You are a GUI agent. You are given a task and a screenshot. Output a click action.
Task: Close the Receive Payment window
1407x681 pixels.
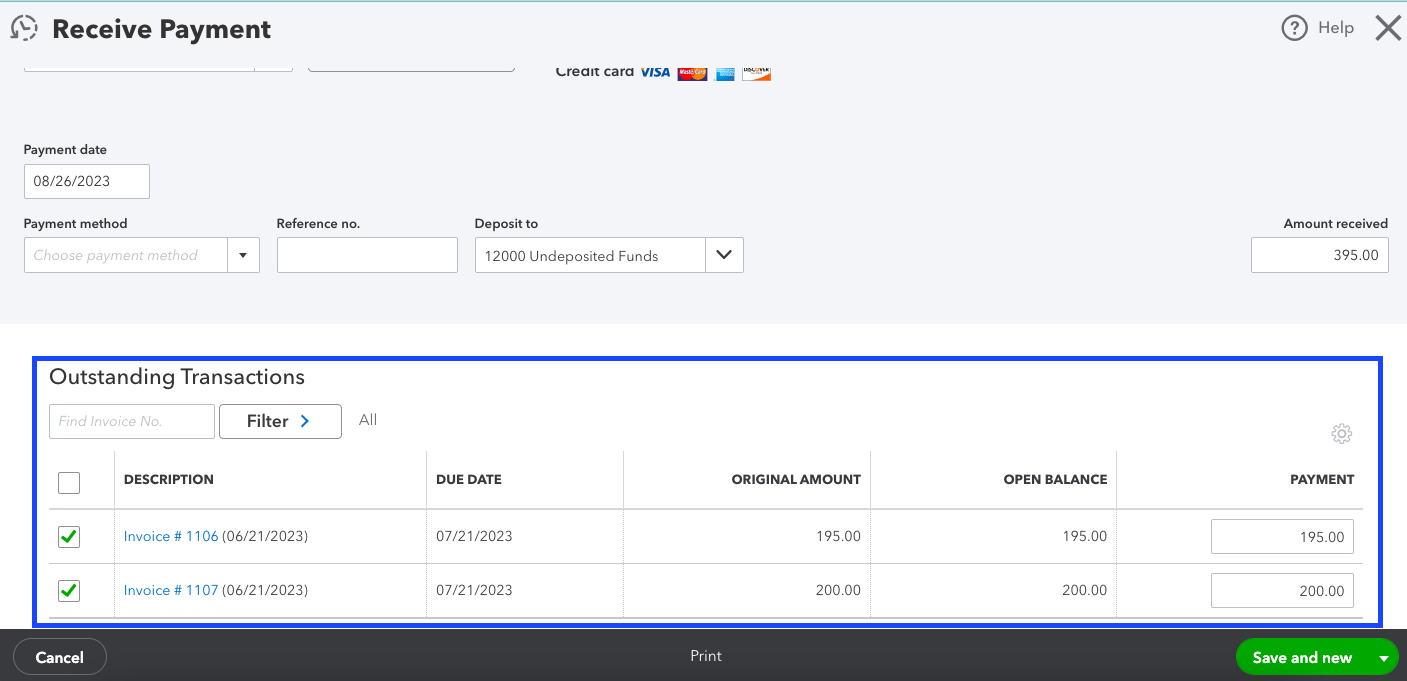1388,28
